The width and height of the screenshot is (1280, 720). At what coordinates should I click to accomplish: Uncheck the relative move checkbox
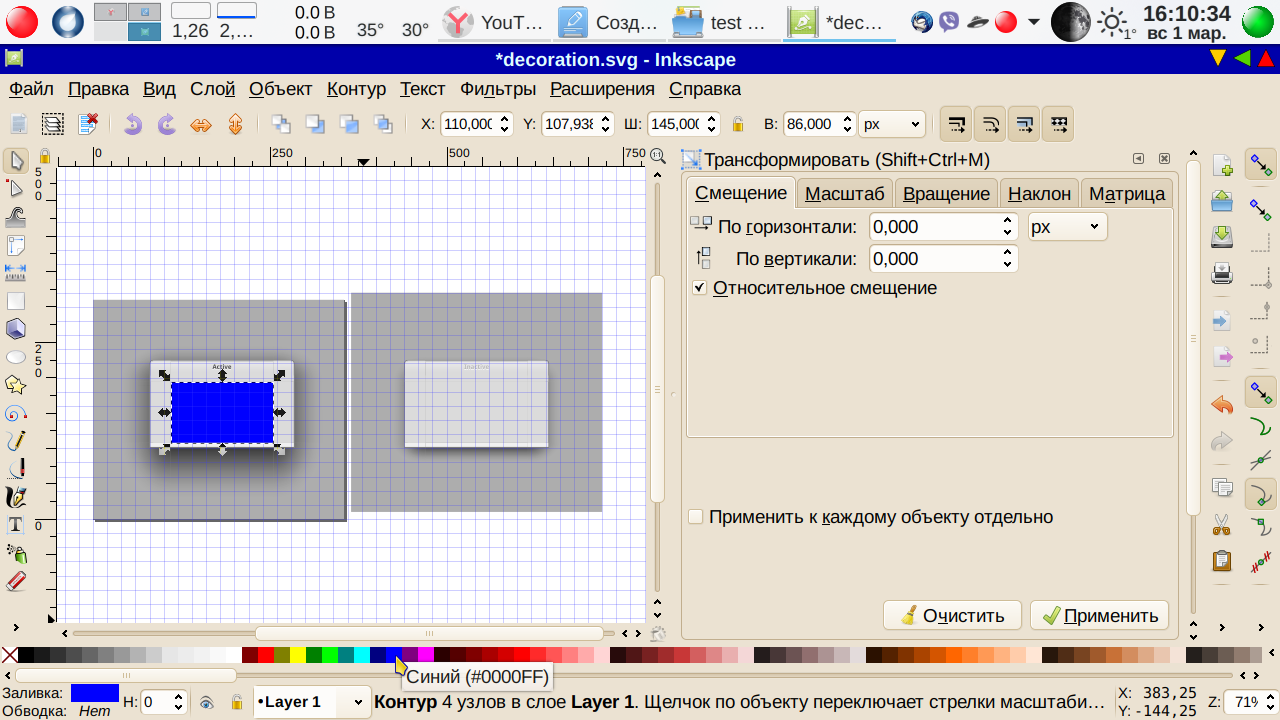(700, 288)
